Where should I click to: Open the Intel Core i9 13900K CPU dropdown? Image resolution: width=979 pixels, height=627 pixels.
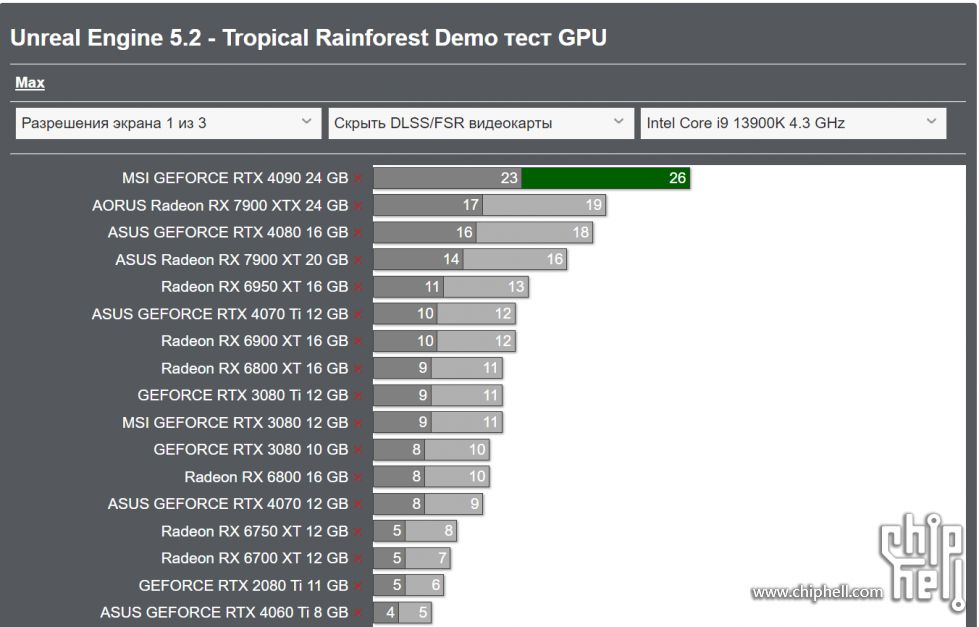(x=793, y=123)
